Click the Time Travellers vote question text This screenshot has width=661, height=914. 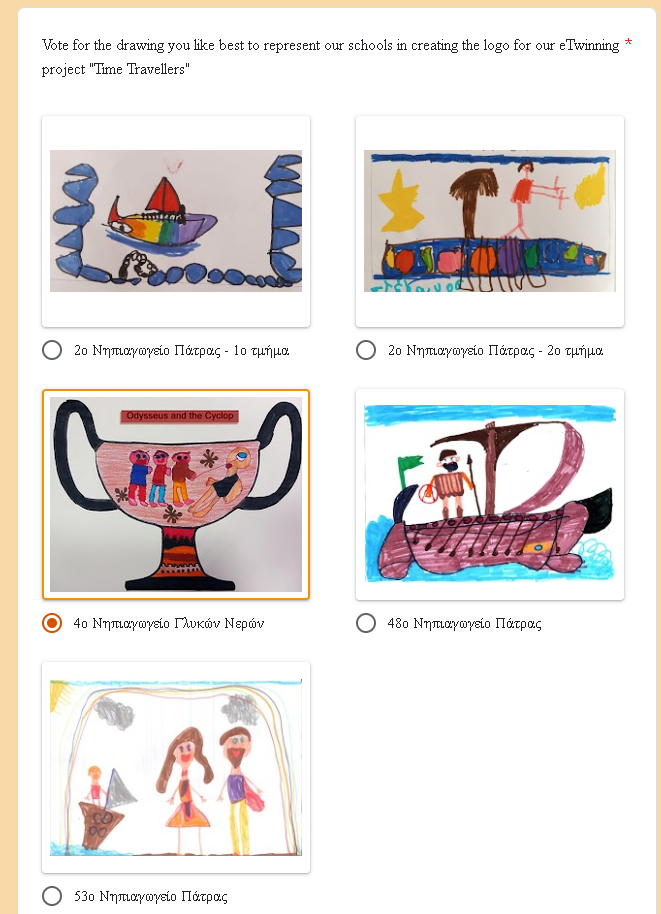[330, 57]
